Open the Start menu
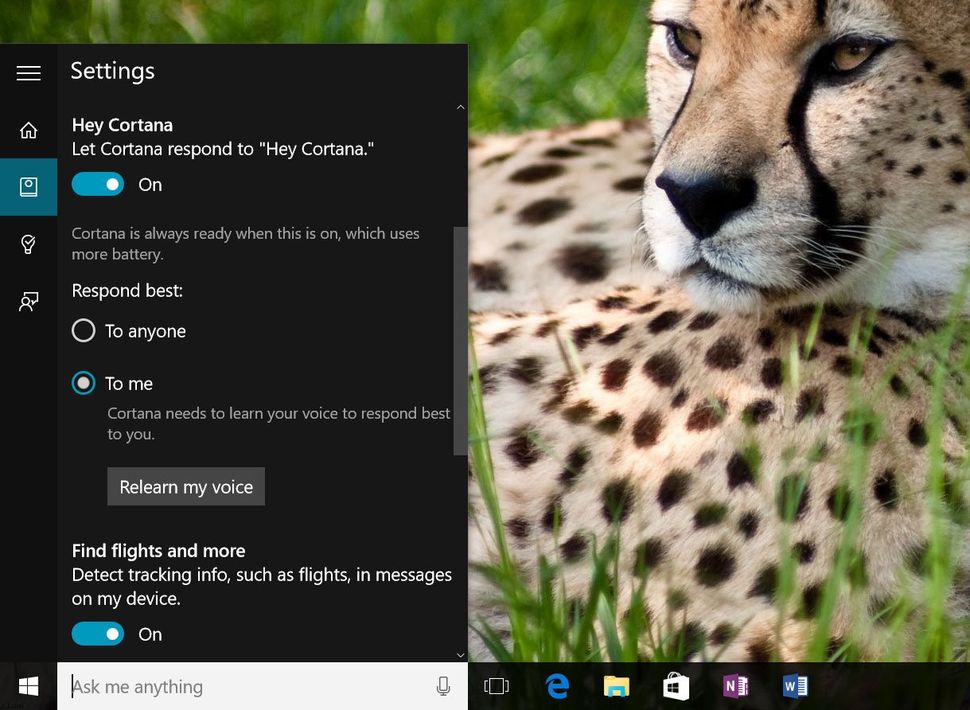The height and width of the screenshot is (710, 970). coord(27,686)
